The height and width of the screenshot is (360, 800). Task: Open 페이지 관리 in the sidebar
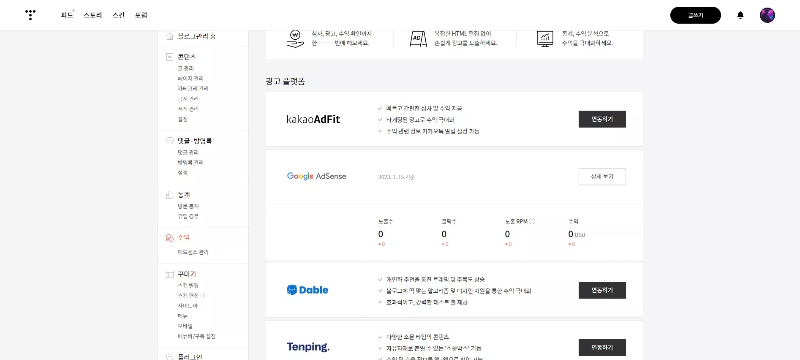[190, 78]
